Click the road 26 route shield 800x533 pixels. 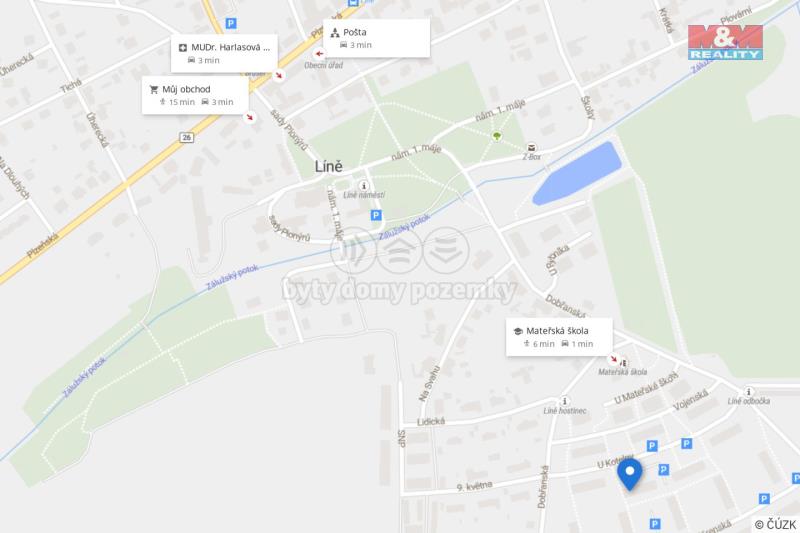coord(187,137)
